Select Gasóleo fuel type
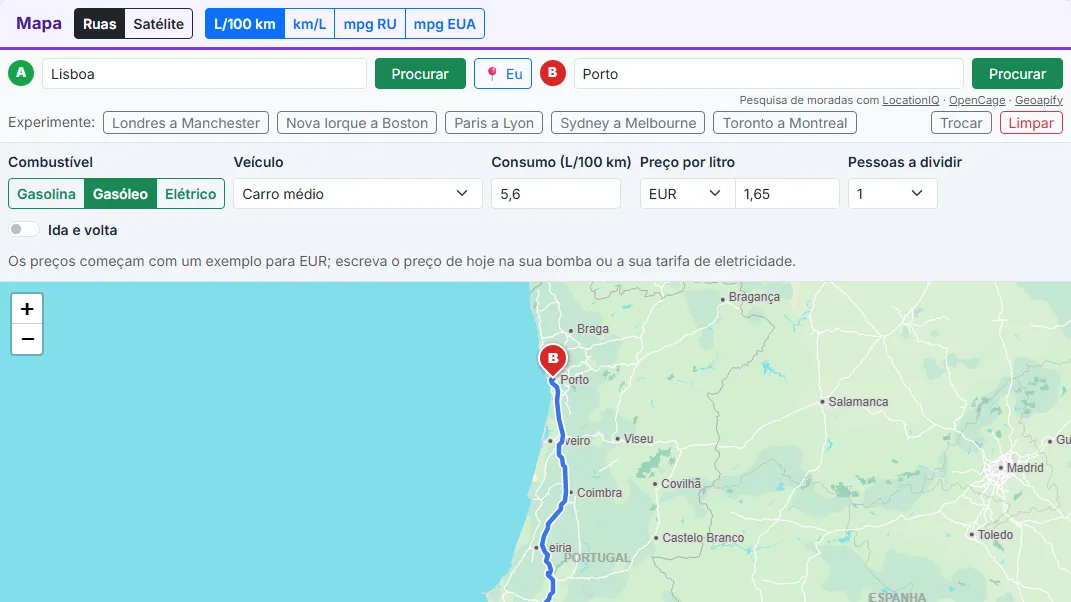1071x602 pixels. pos(120,194)
